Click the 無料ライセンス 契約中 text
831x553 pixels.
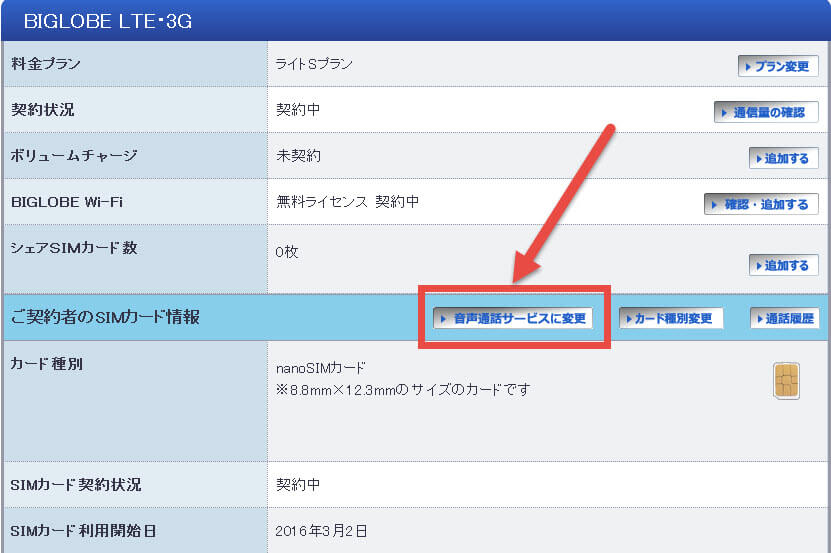(347, 201)
